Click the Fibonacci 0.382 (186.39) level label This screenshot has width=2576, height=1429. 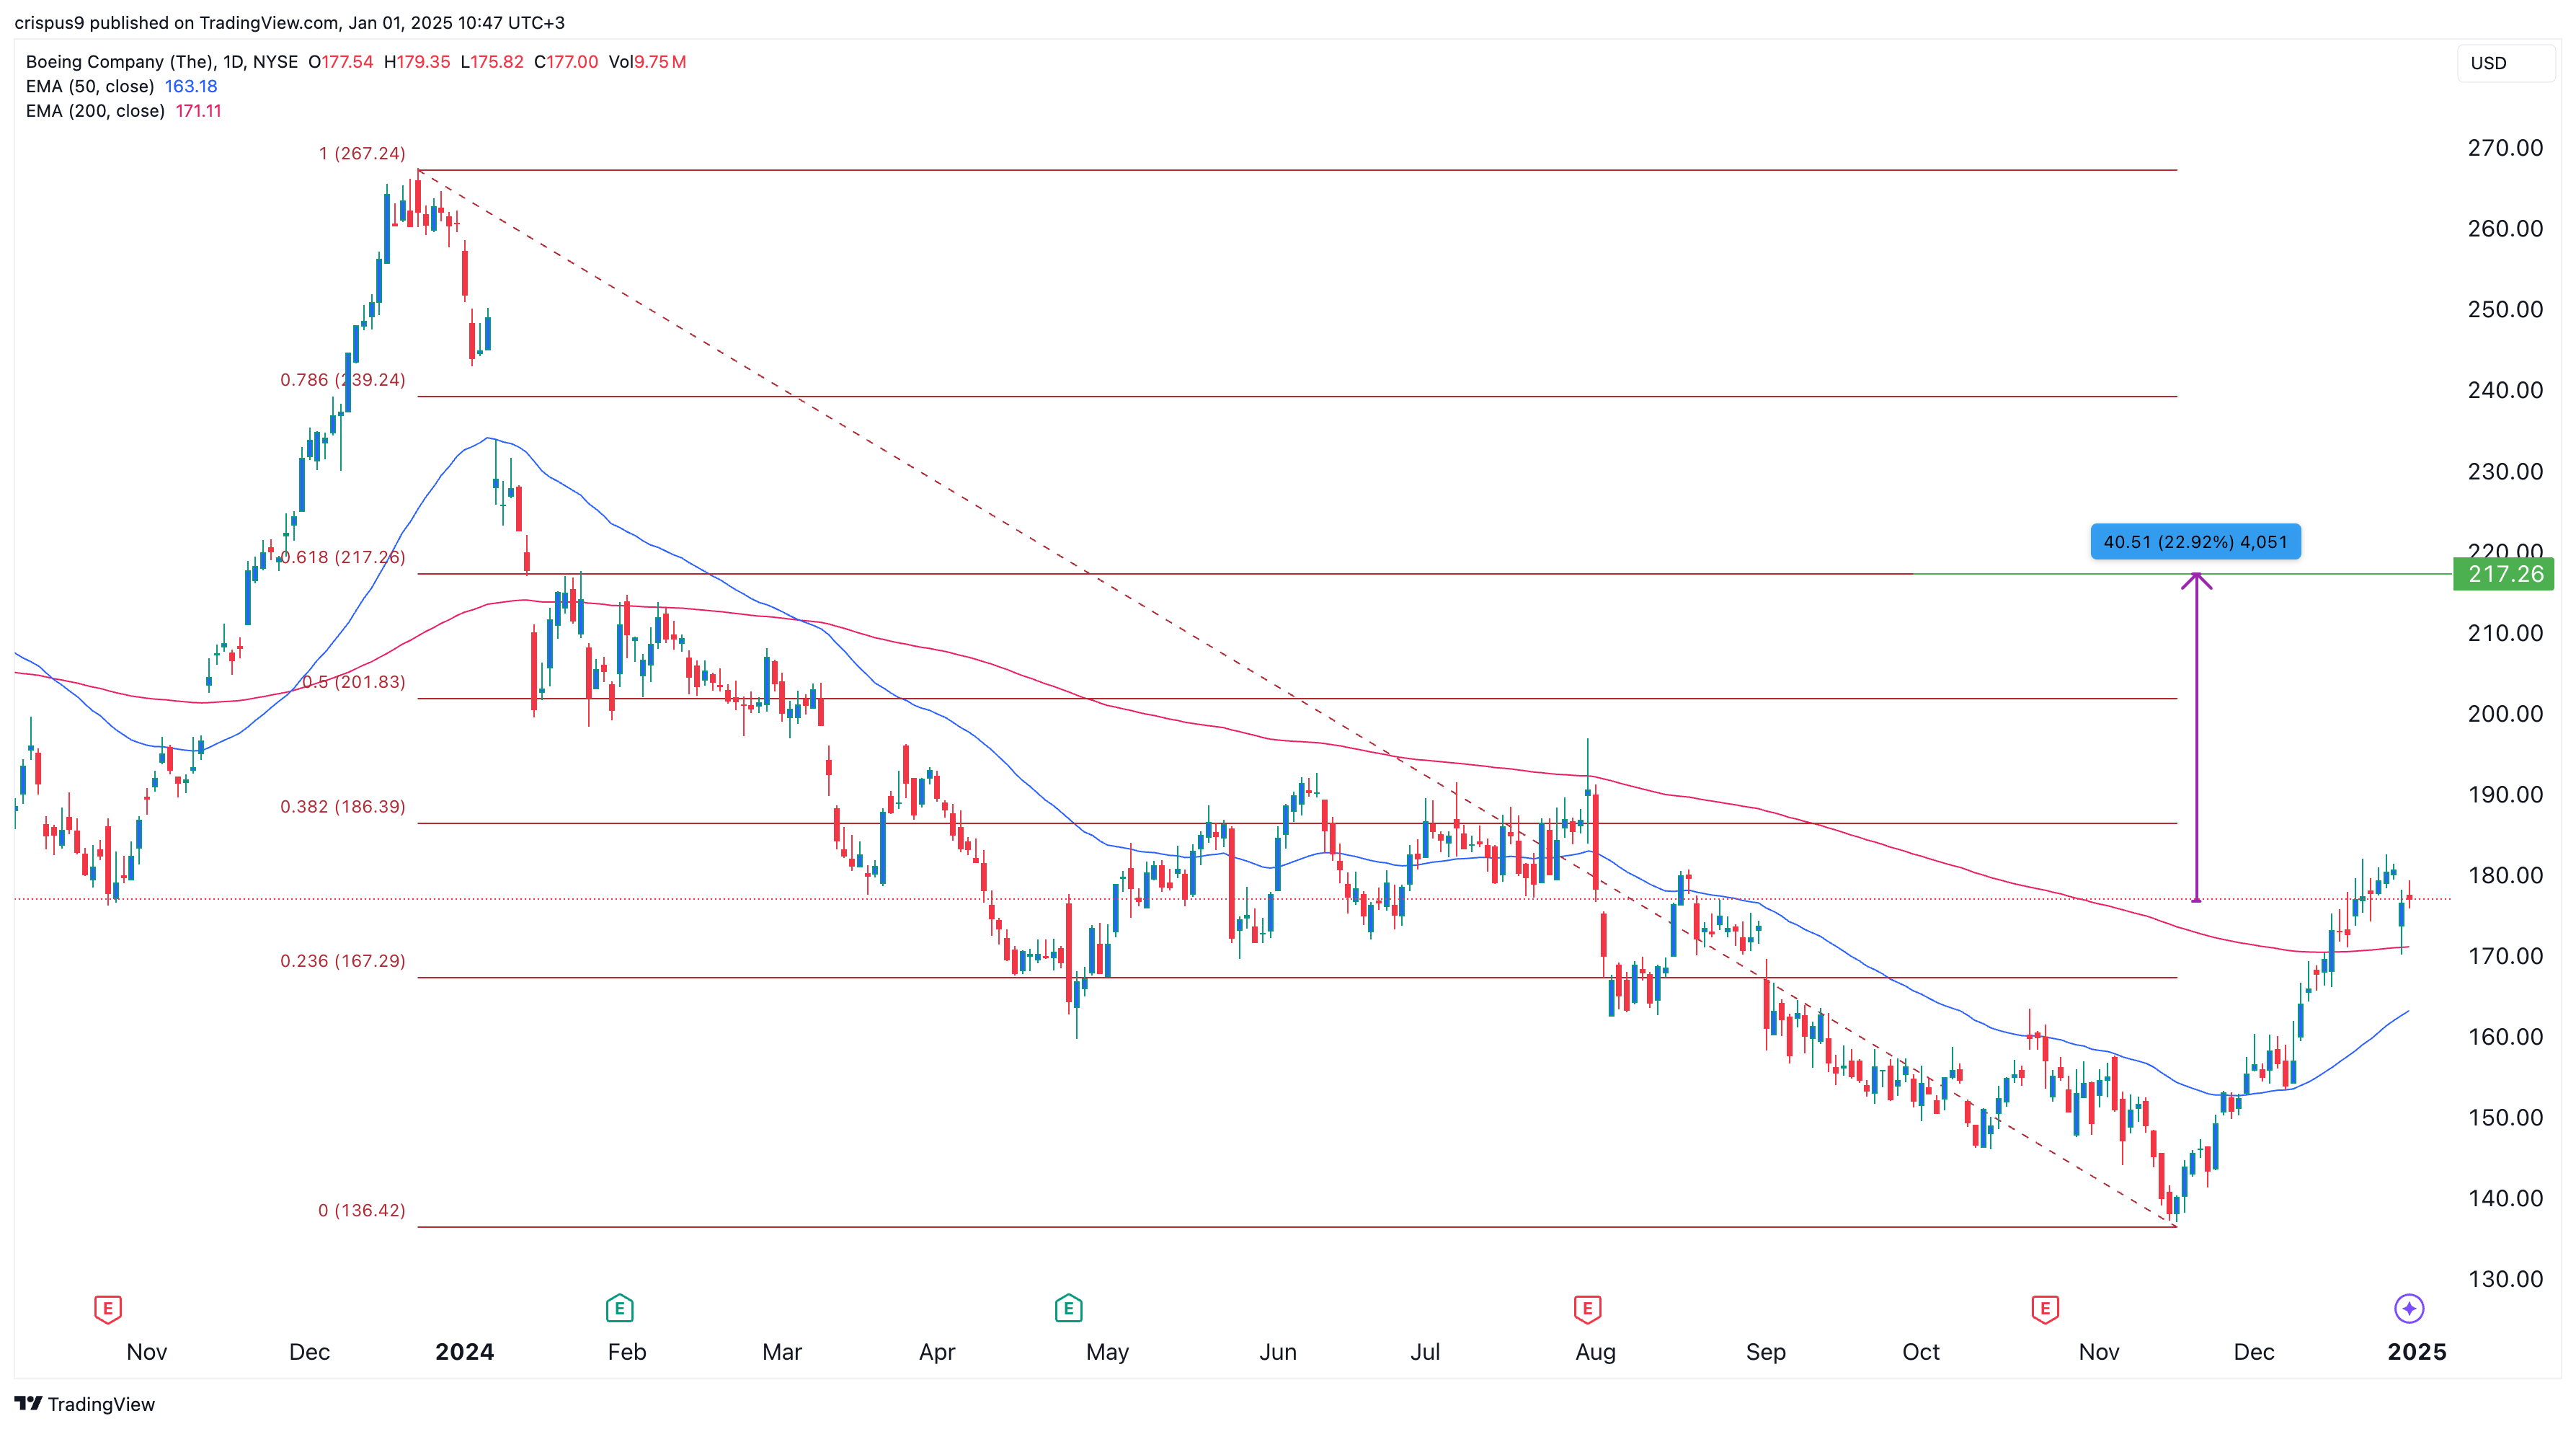click(343, 807)
